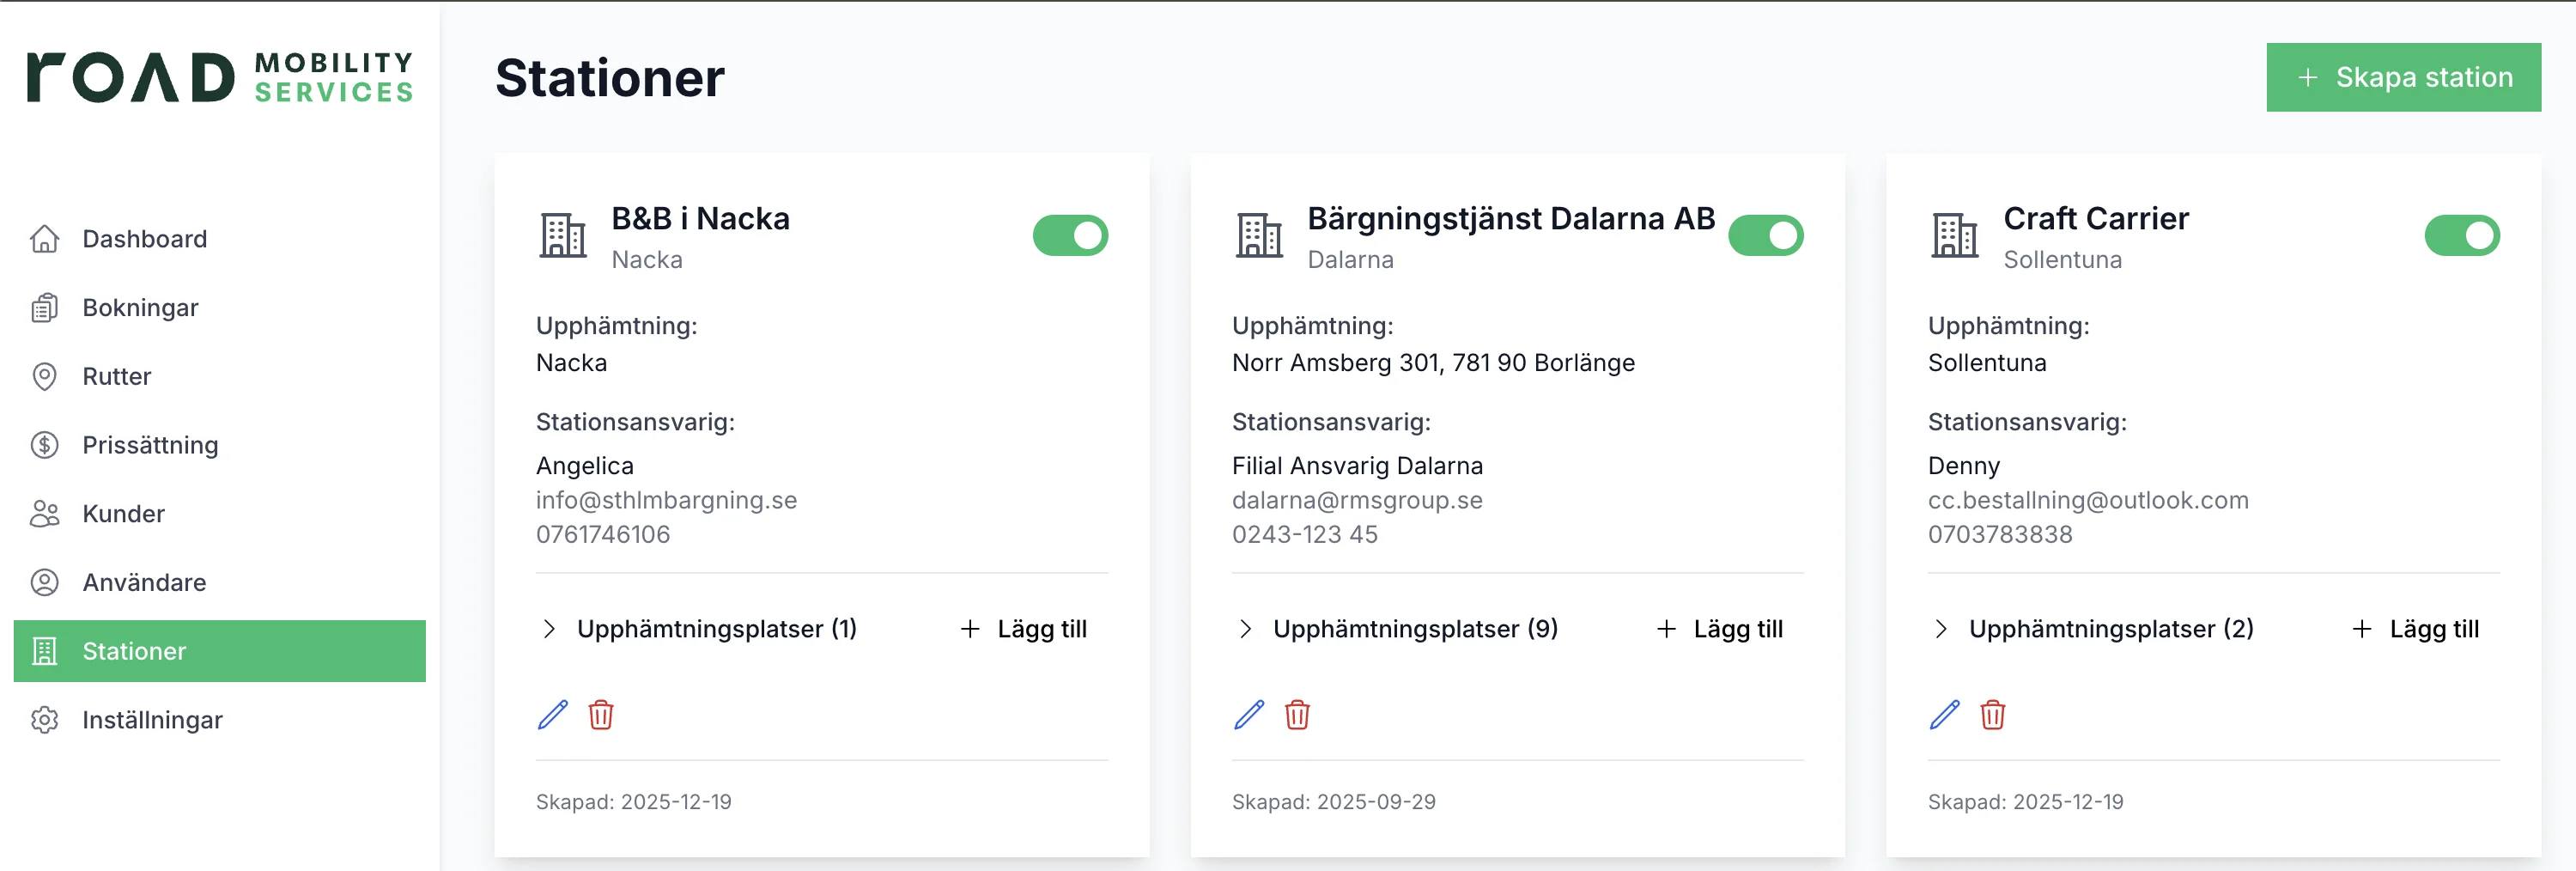
Task: Select Stationer in the sidebar menu
Action: click(x=133, y=651)
